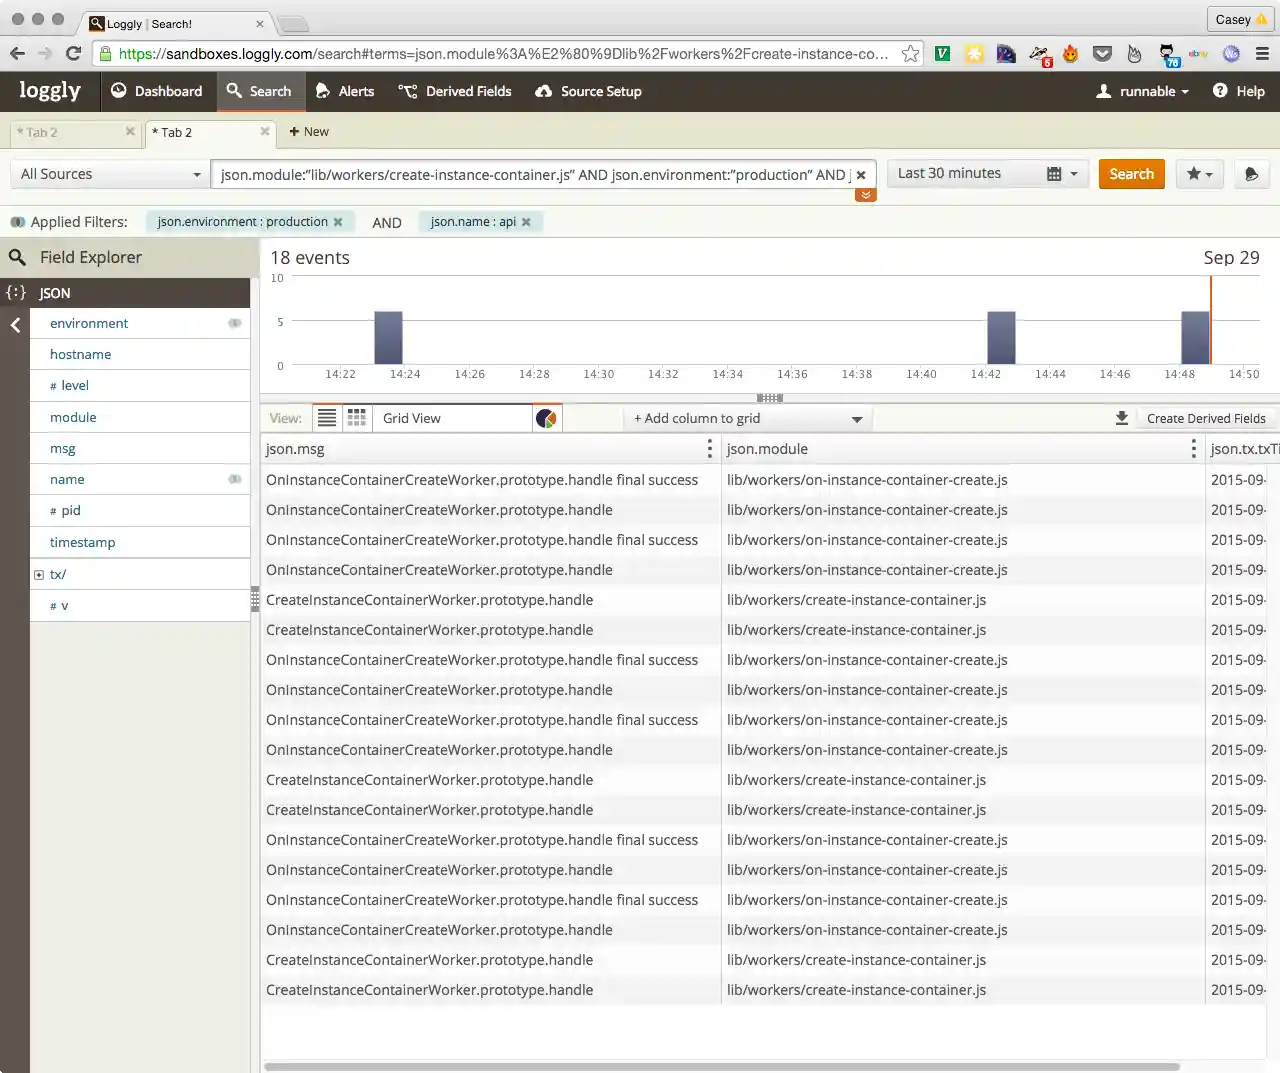
Task: Select the grid view layout icon
Action: coord(357,418)
